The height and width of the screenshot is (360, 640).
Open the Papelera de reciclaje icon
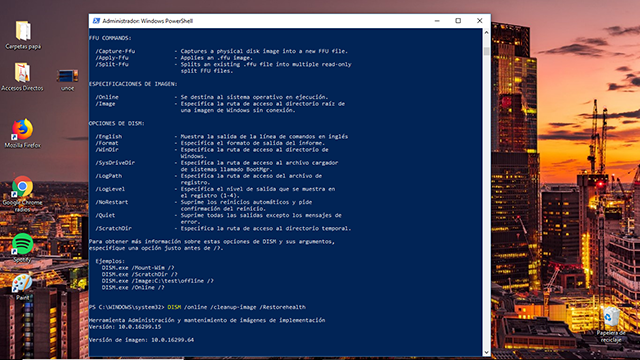[611, 317]
